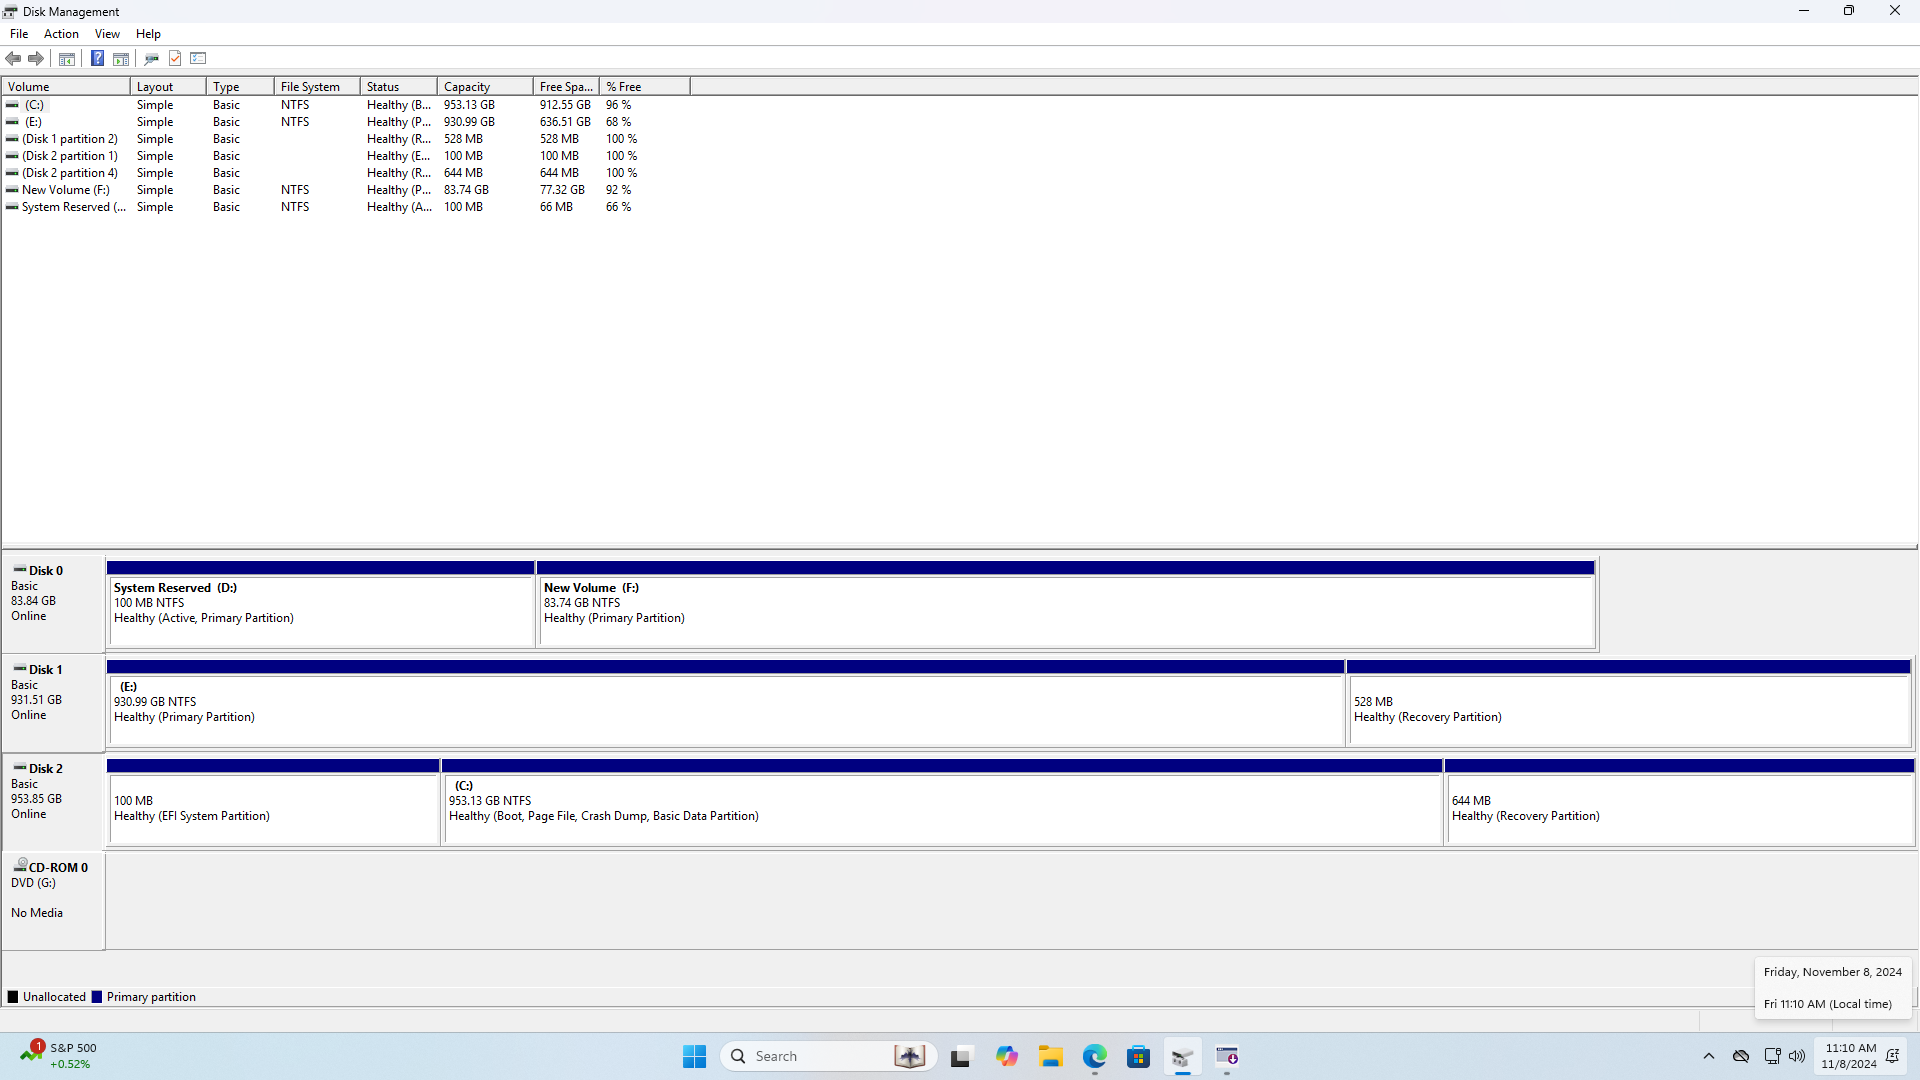Viewport: 1920px width, 1080px height.
Task: Click the Disk Management title bar icon
Action: tap(10, 11)
